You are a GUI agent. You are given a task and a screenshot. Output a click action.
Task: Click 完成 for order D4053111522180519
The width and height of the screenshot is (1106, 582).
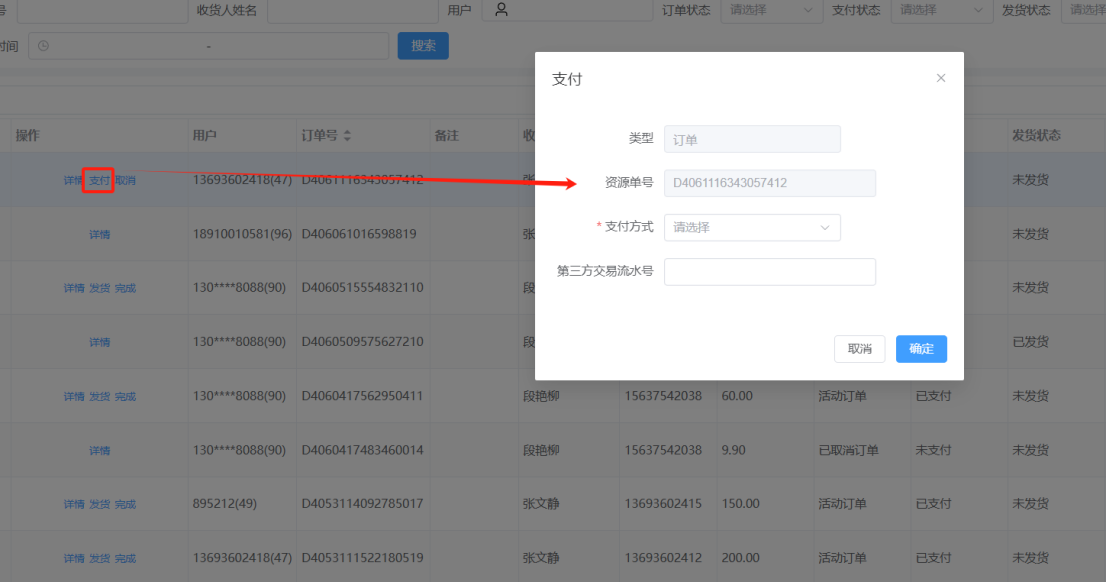[x=125, y=558]
